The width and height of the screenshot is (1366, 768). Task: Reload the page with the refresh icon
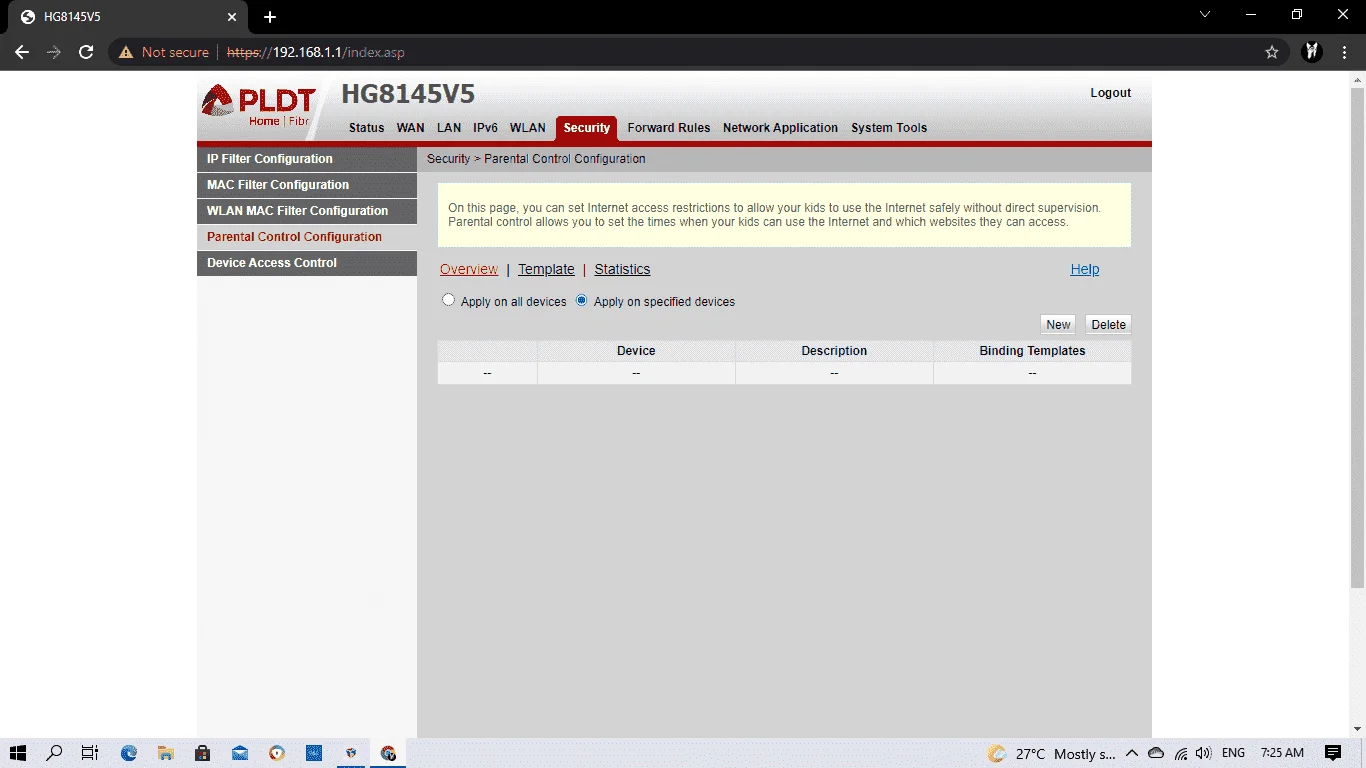pyautogui.click(x=86, y=52)
